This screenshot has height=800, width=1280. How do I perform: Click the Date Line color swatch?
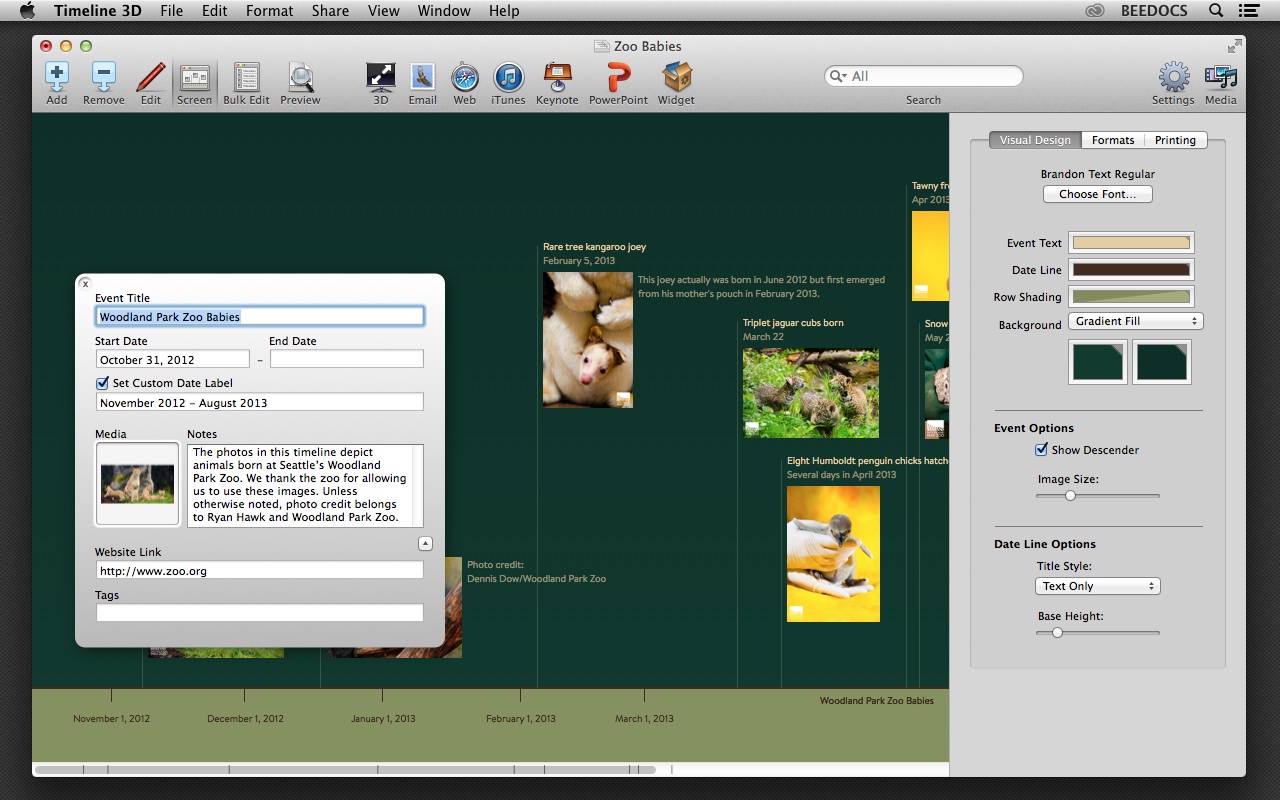pyautogui.click(x=1131, y=270)
